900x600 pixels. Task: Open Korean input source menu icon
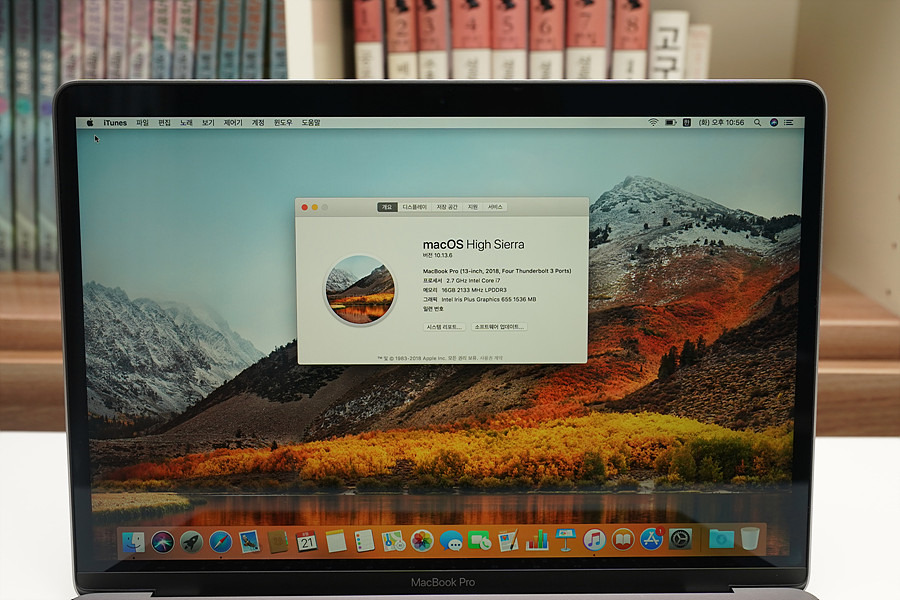point(687,122)
